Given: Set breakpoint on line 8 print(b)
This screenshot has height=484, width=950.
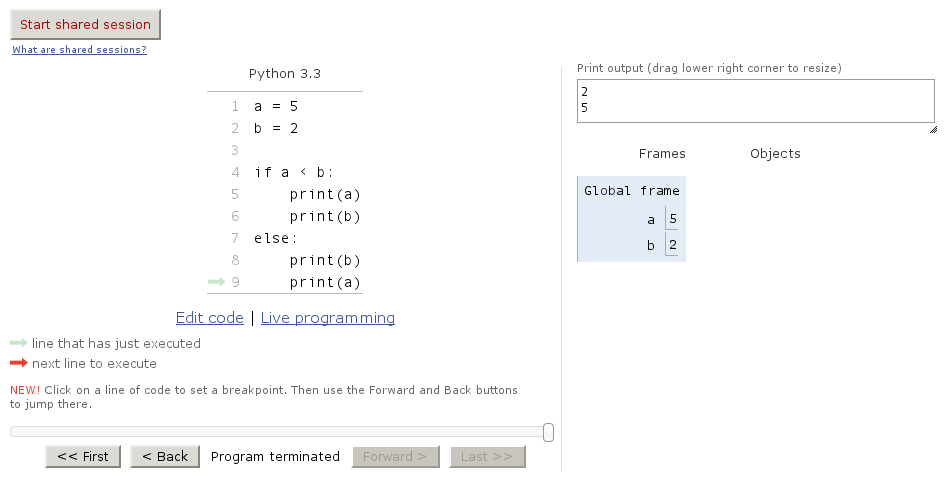Looking at the screenshot, I should 324,260.
